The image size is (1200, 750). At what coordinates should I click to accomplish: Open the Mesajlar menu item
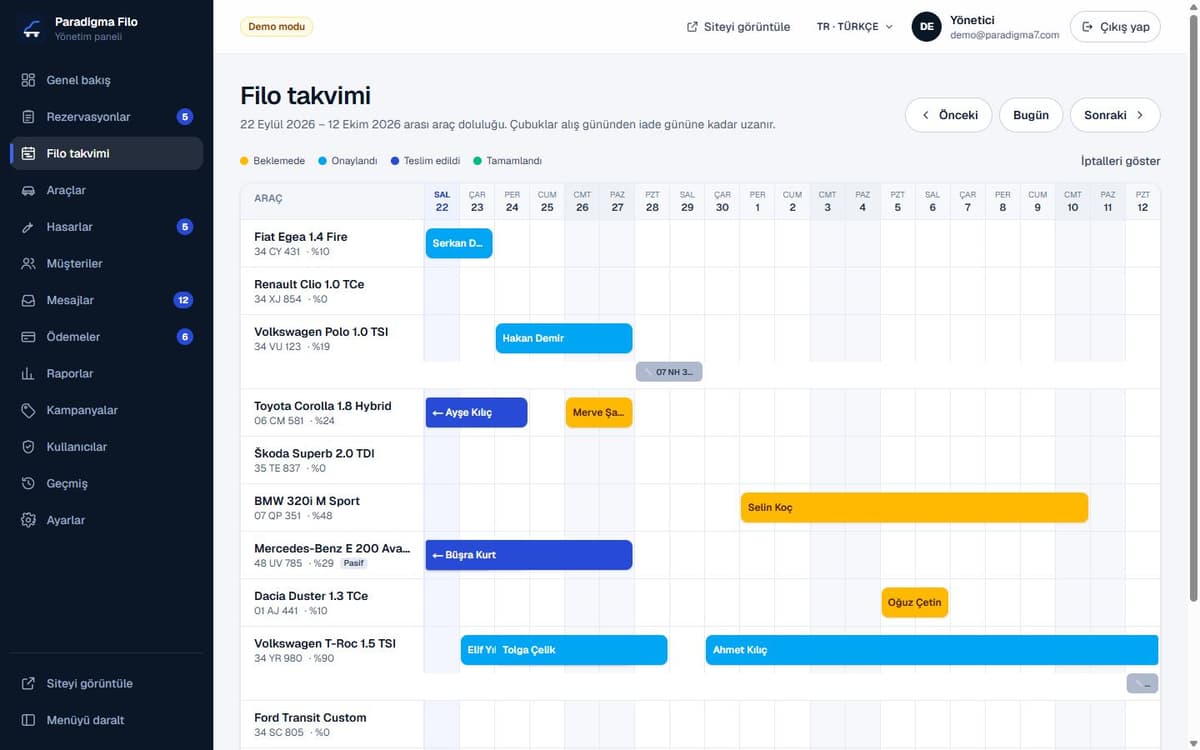106,300
